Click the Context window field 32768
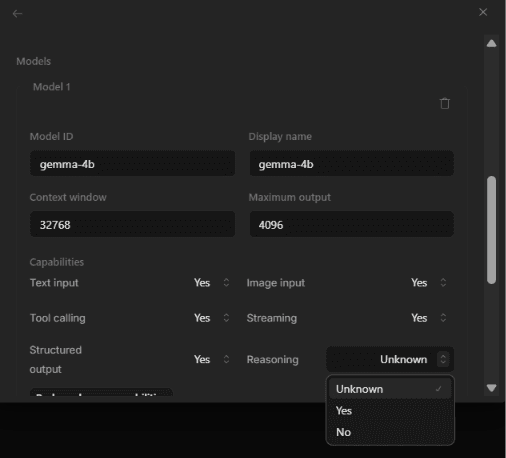Viewport: 506px width, 458px height. 132,224
